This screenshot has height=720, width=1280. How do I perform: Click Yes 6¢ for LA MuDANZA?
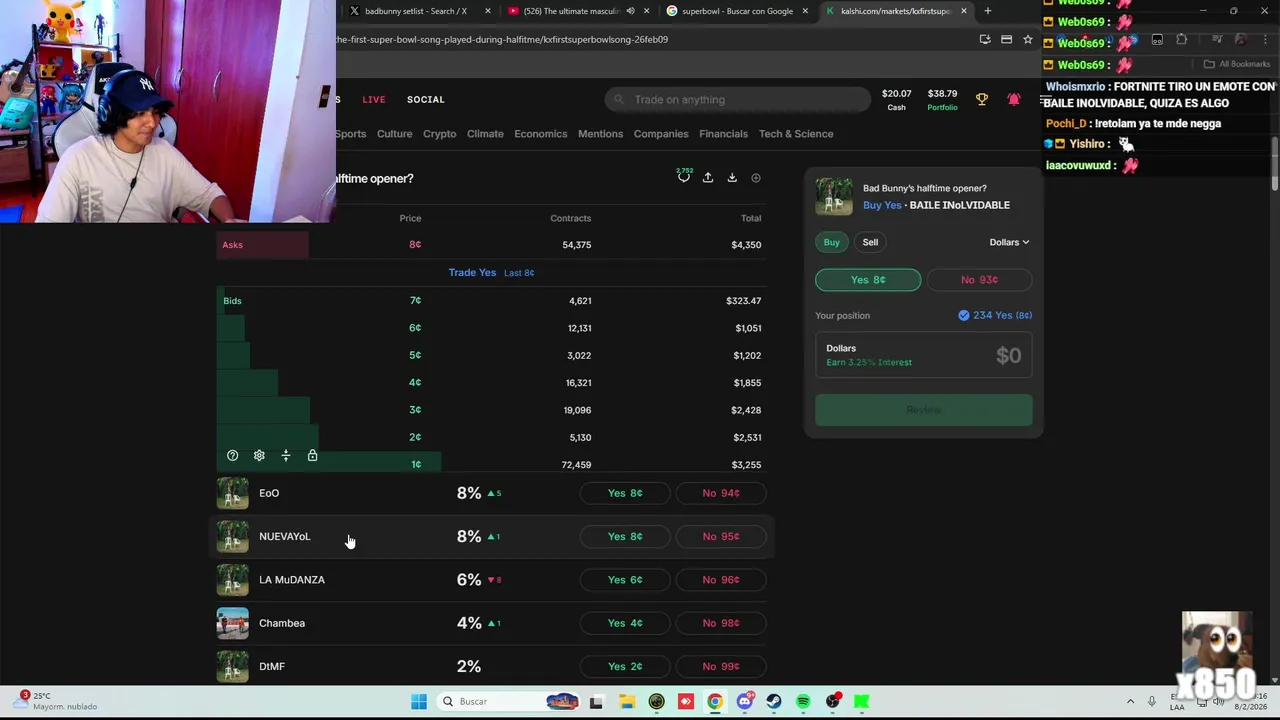click(625, 580)
